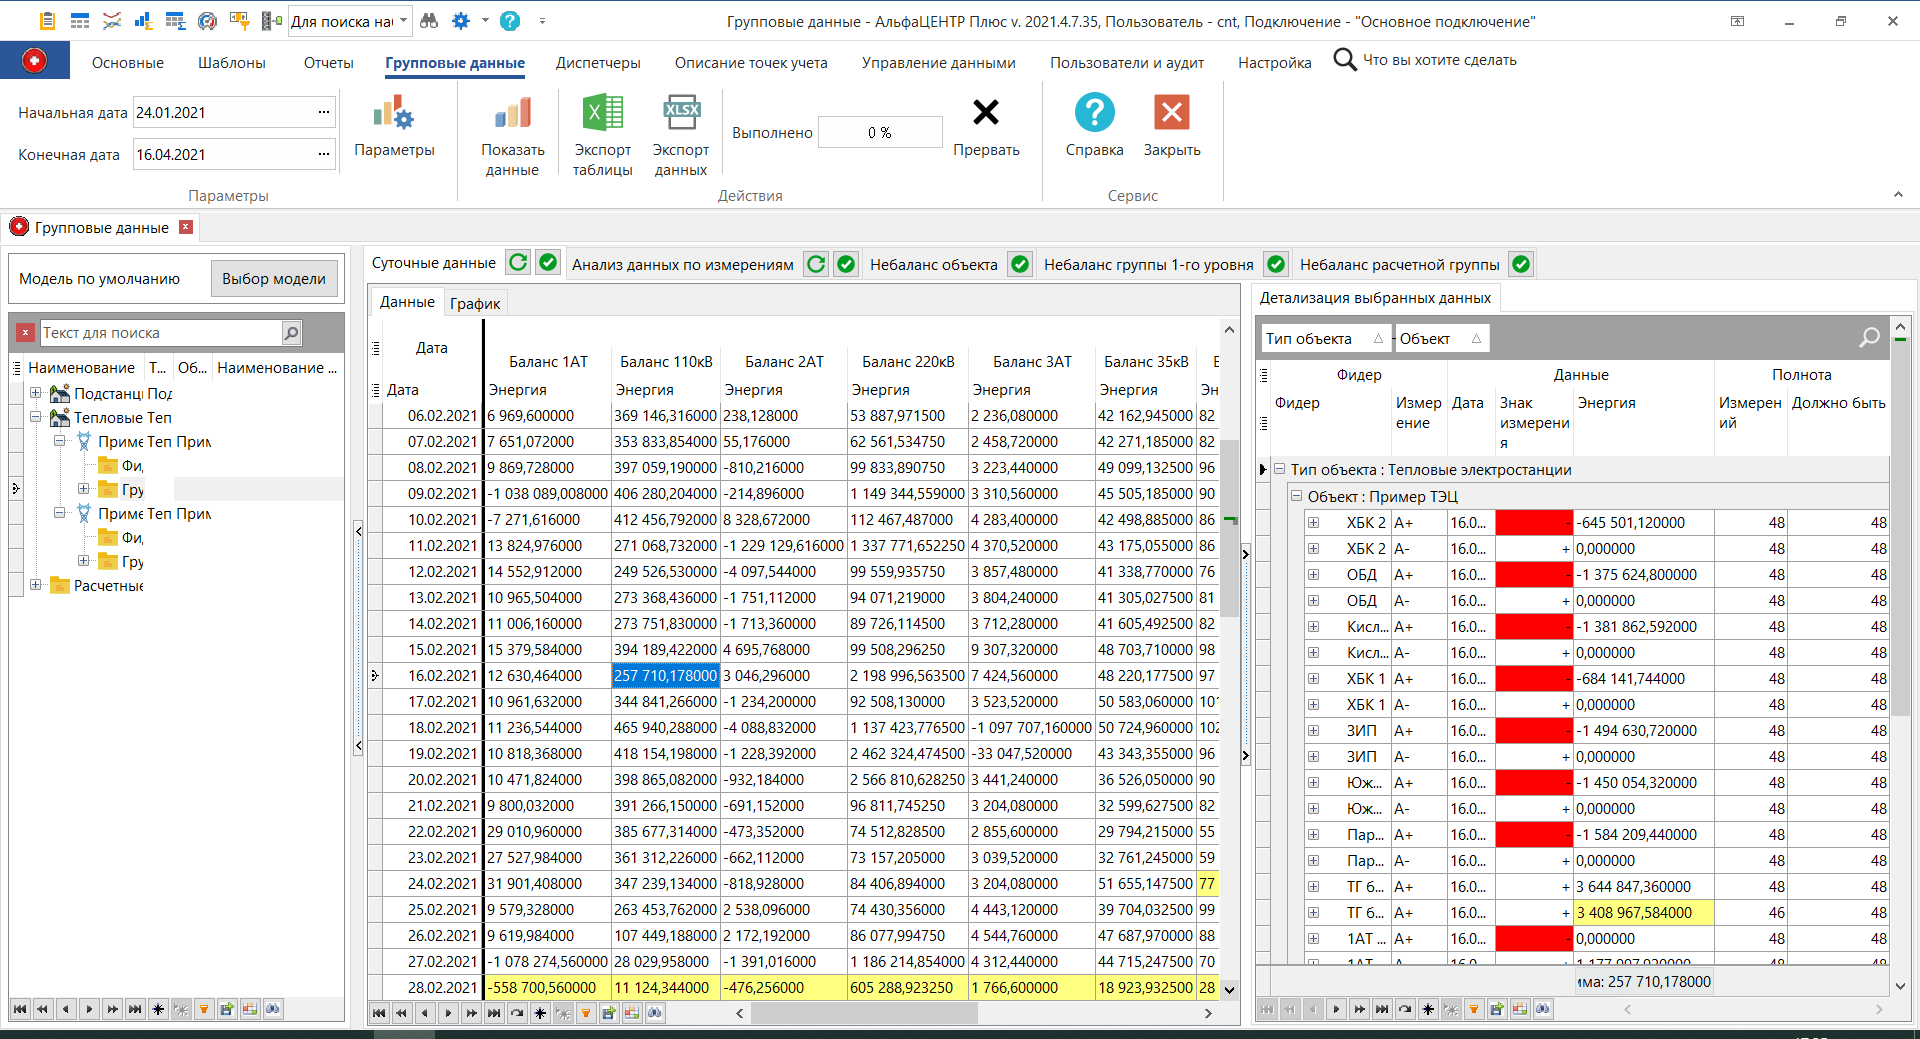Click the Выполнено progress bar
This screenshot has width=1920, height=1039.
879,131
